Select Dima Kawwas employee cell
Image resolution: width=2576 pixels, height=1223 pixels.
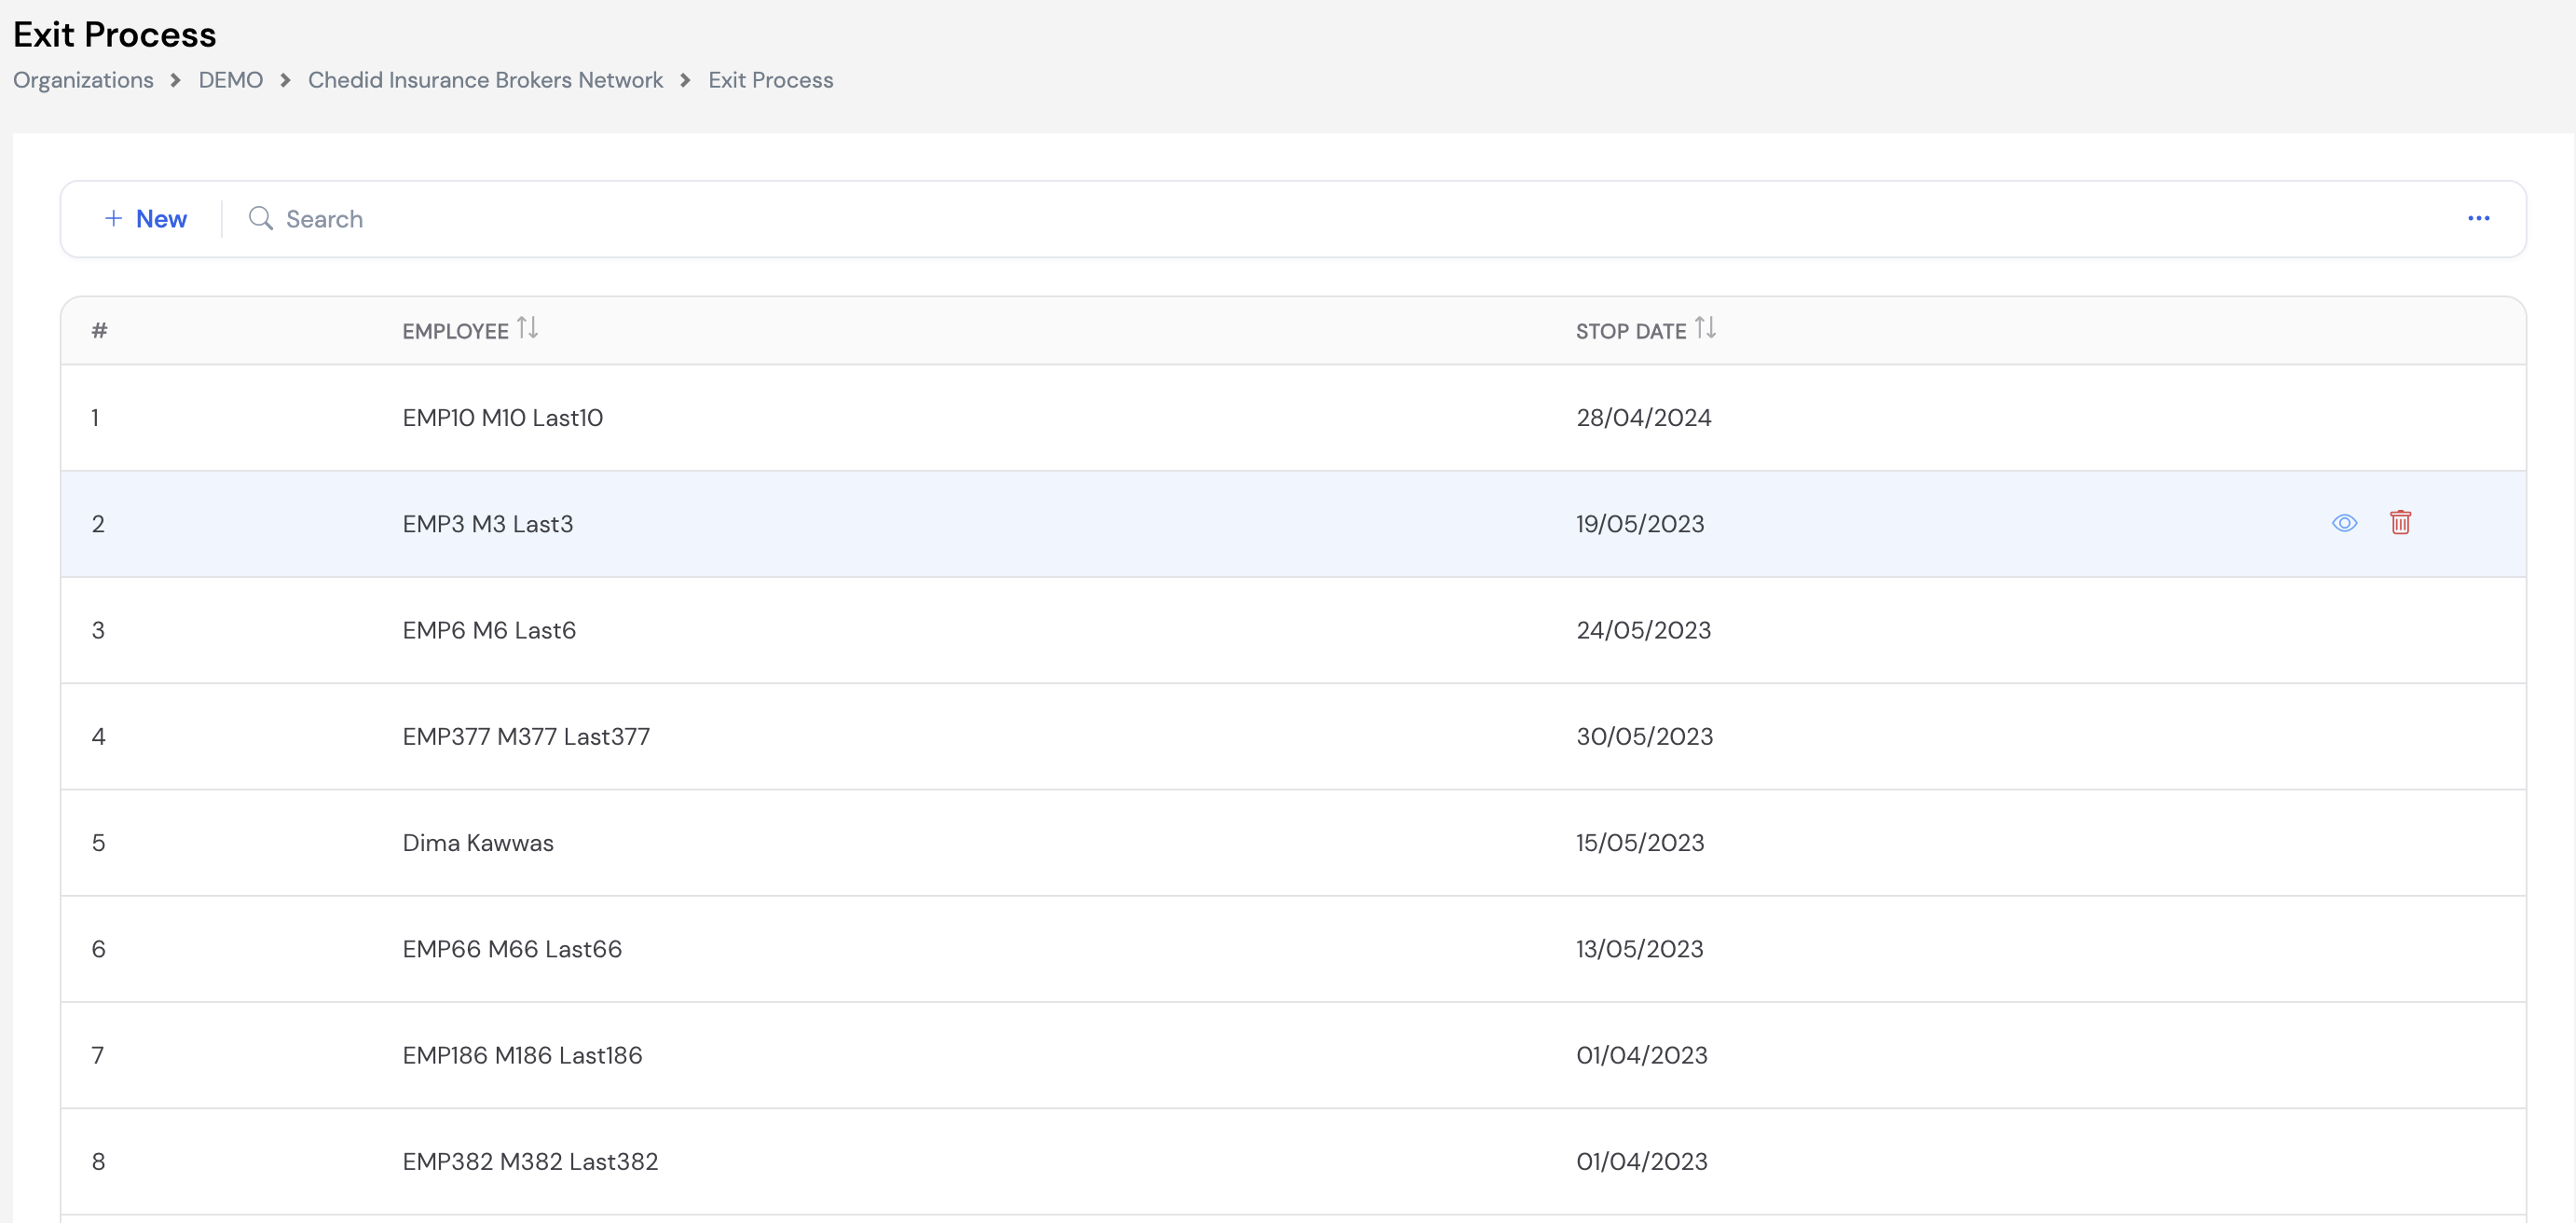(x=477, y=842)
